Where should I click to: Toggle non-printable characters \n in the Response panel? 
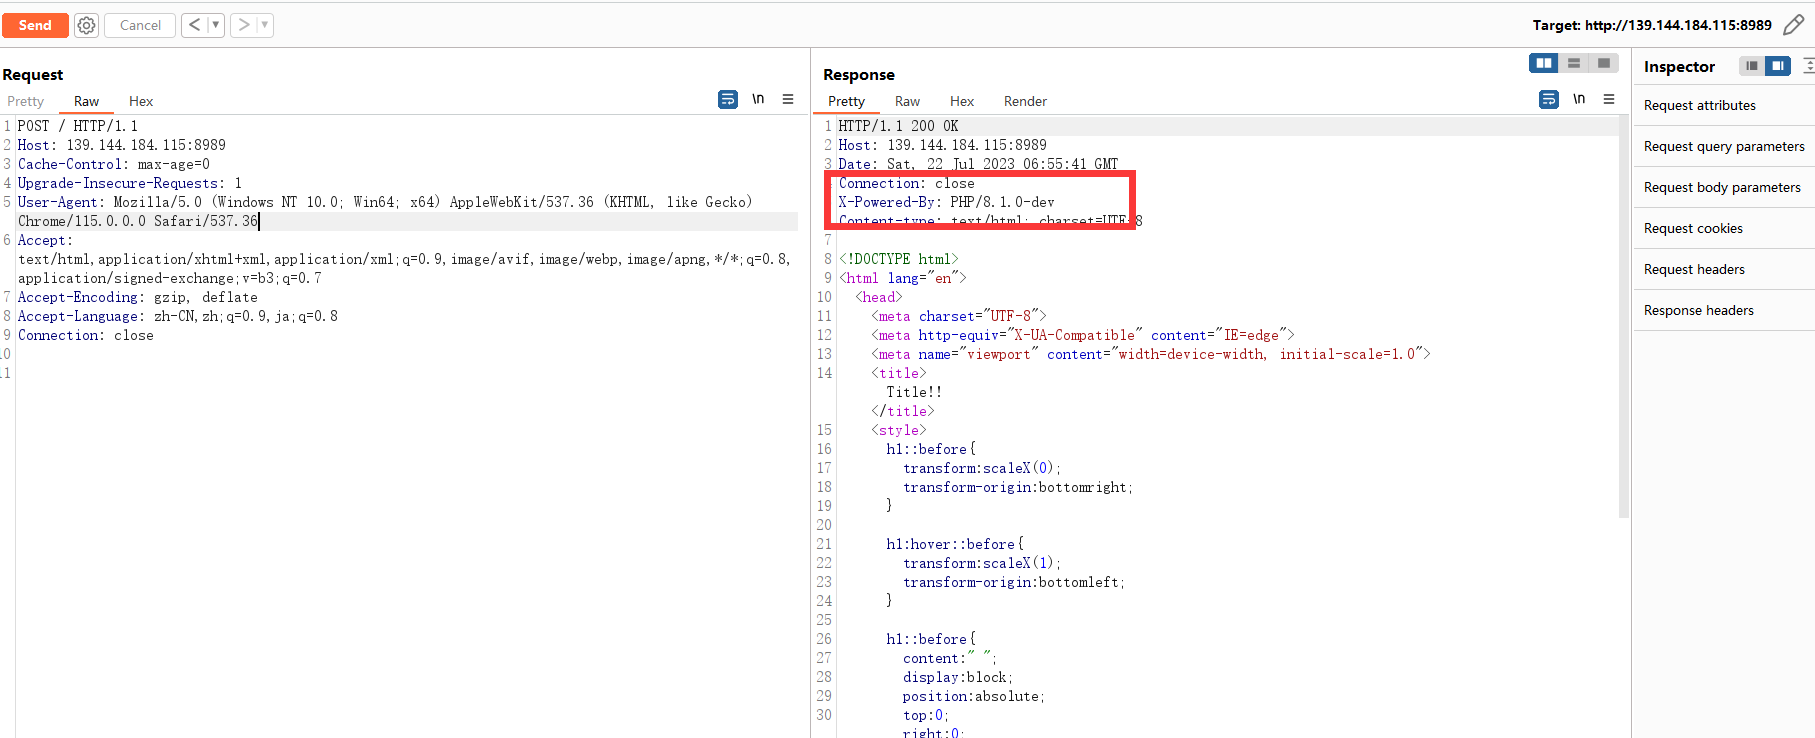1579,99
